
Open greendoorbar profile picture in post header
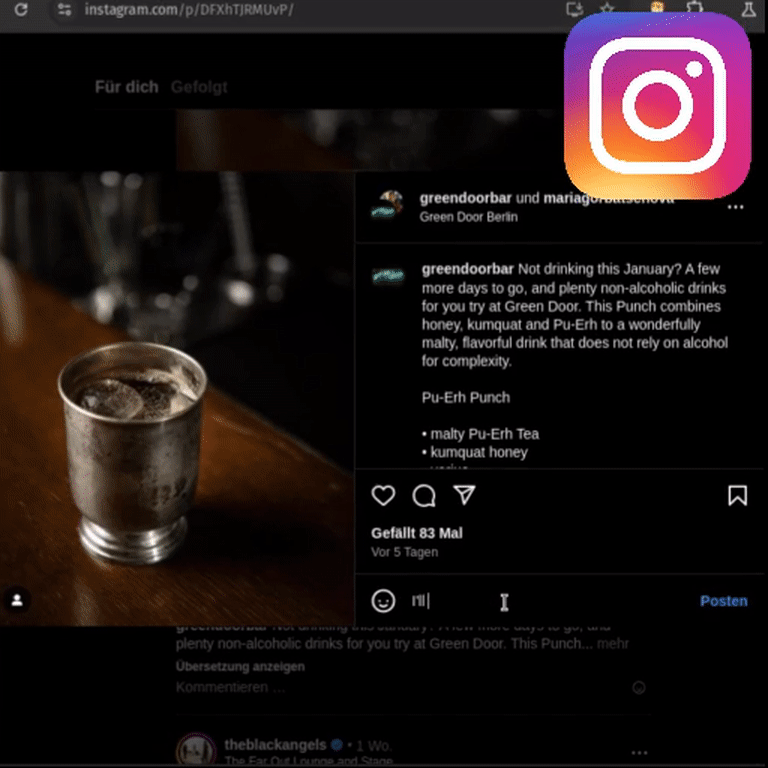(387, 205)
